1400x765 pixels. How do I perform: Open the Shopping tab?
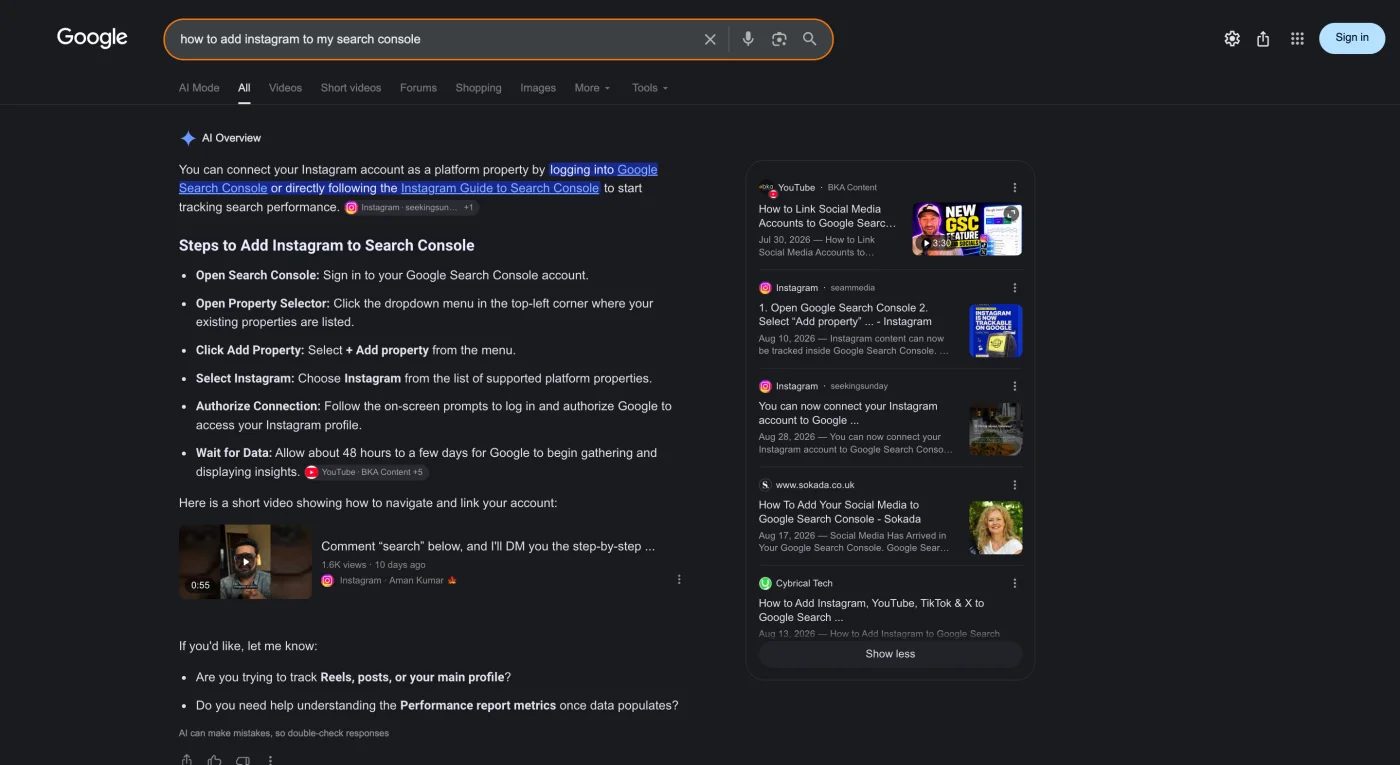(478, 88)
